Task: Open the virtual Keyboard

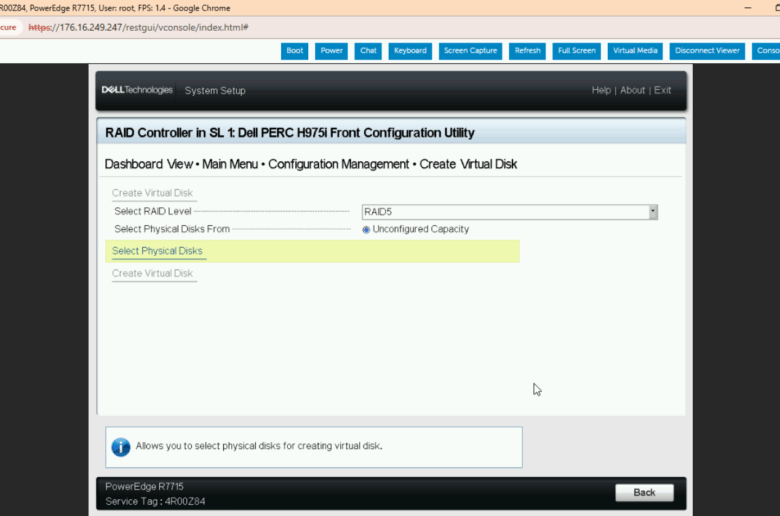Action: tap(410, 51)
